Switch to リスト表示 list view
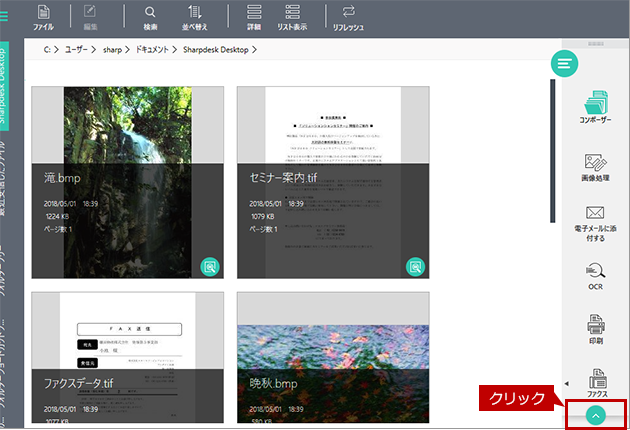 click(292, 18)
